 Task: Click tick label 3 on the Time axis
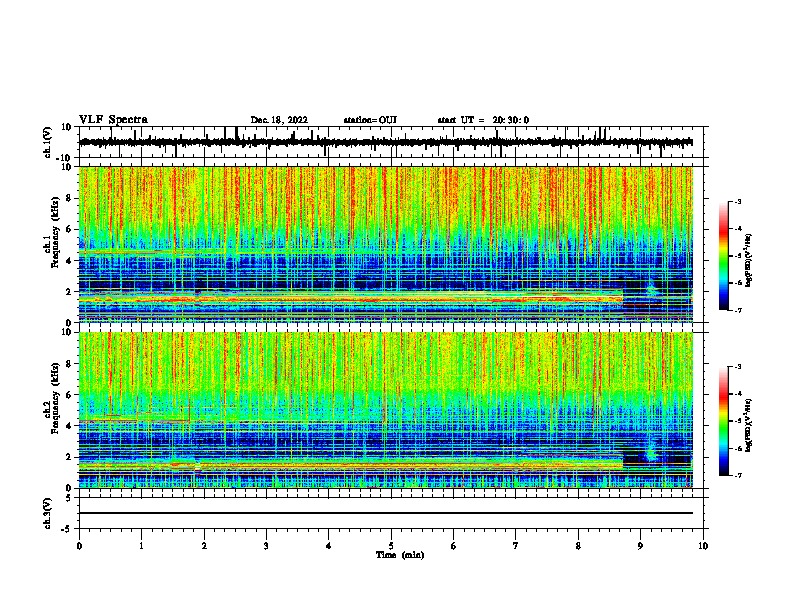[266, 546]
